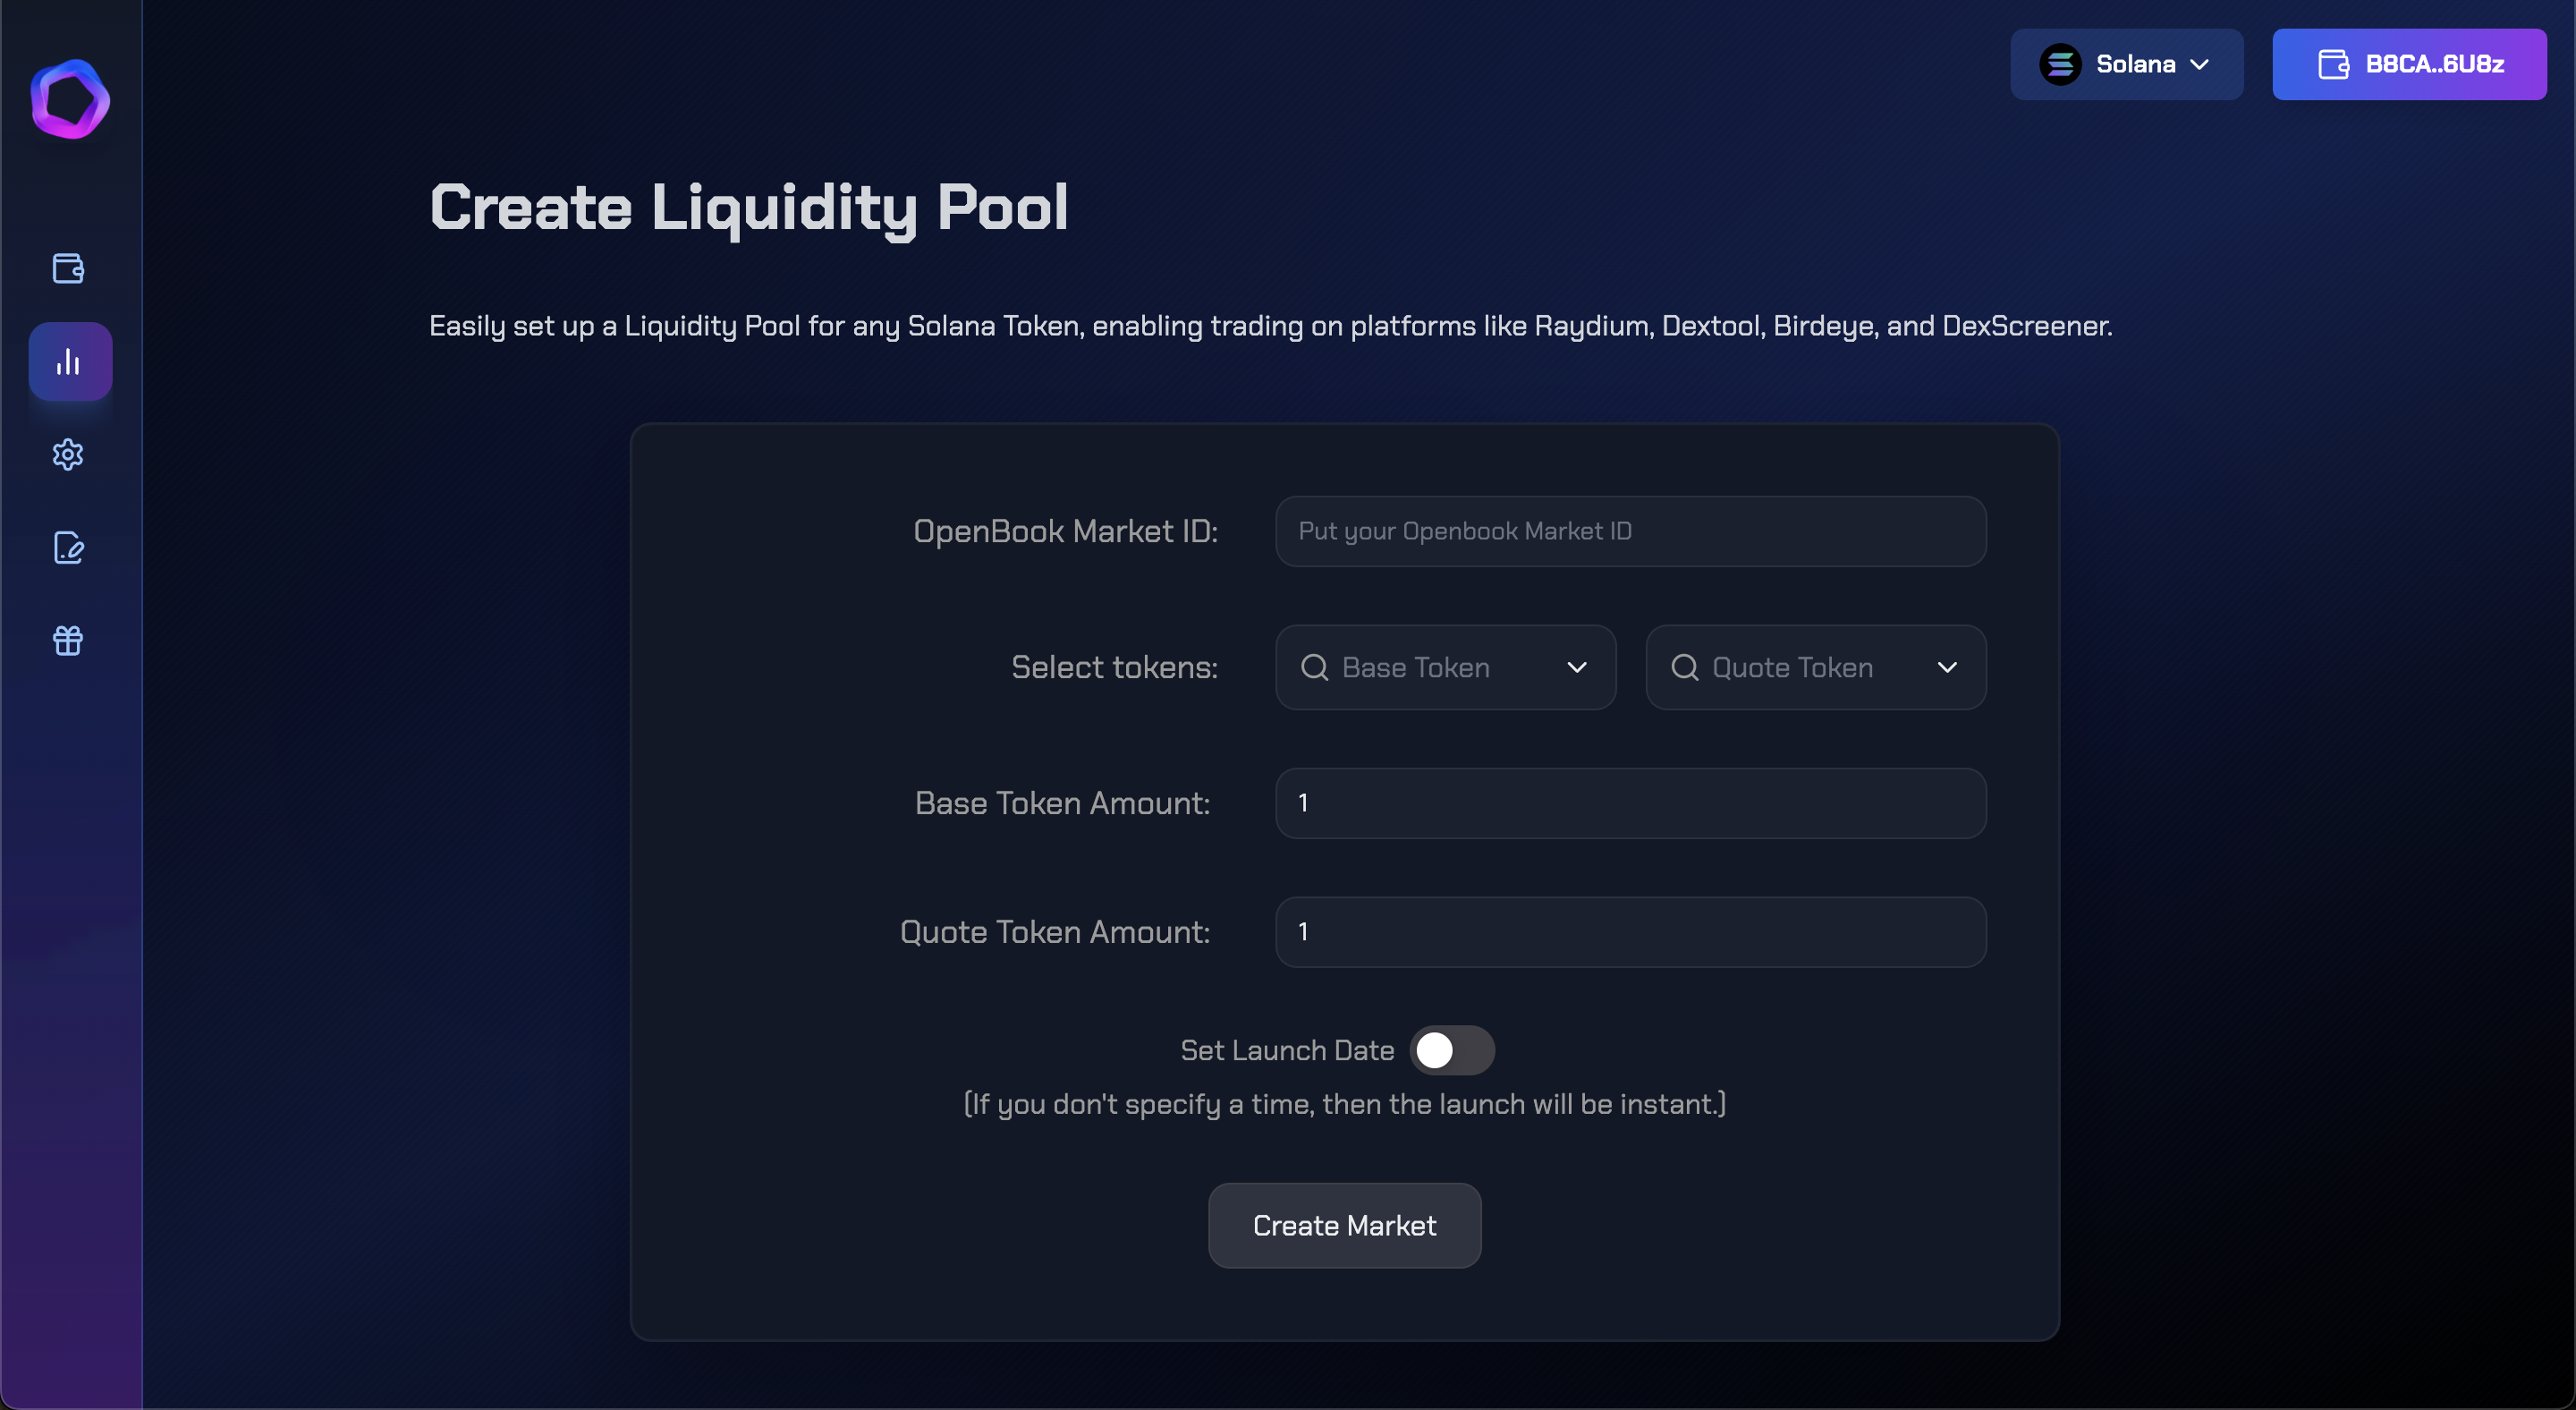Open the Solana network dropdown

tap(2126, 65)
